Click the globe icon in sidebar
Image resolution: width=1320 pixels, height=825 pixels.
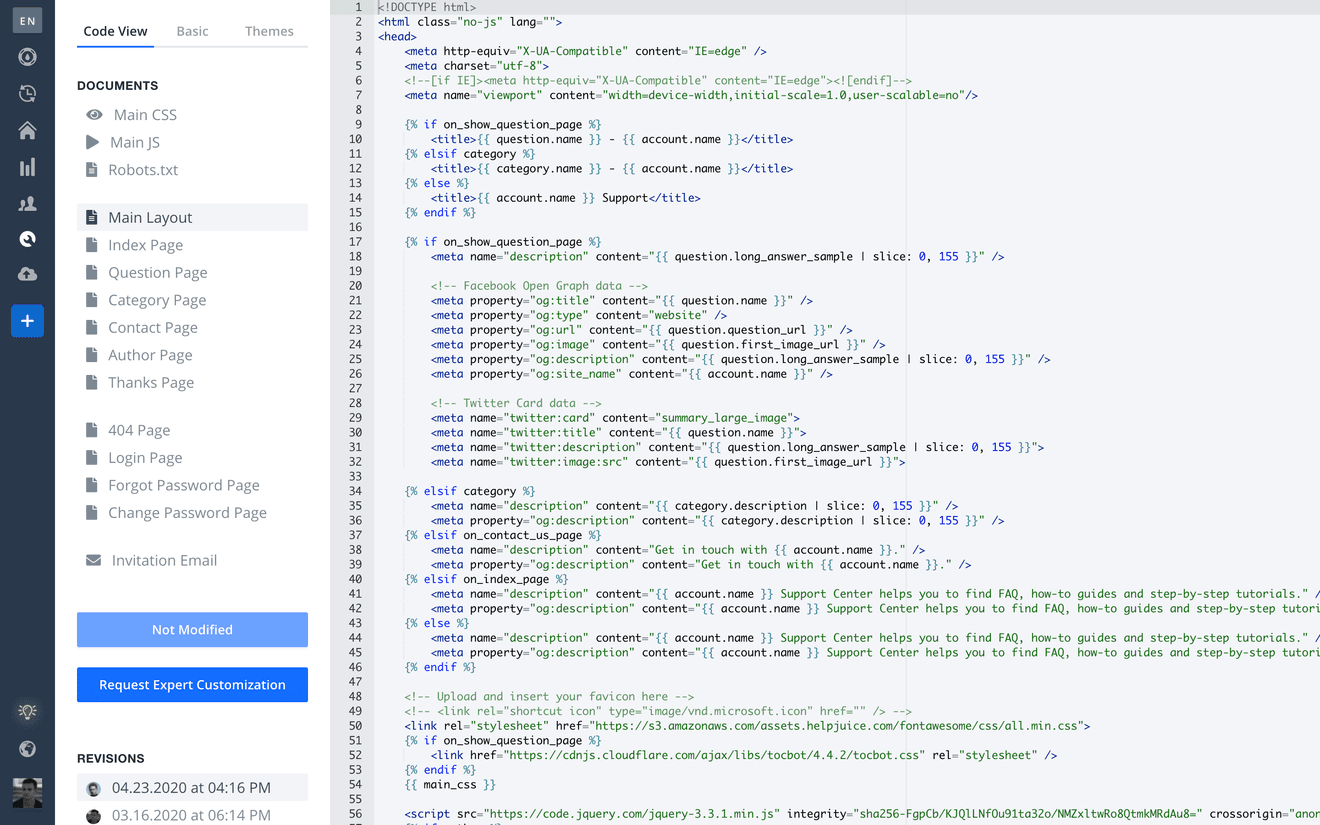coord(27,749)
